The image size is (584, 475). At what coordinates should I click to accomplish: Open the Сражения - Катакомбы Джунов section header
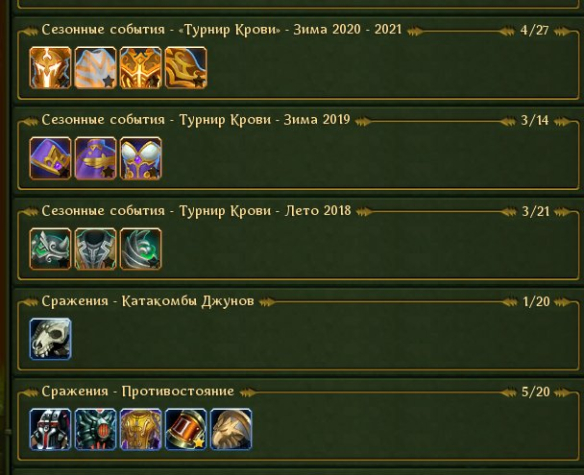point(148,301)
